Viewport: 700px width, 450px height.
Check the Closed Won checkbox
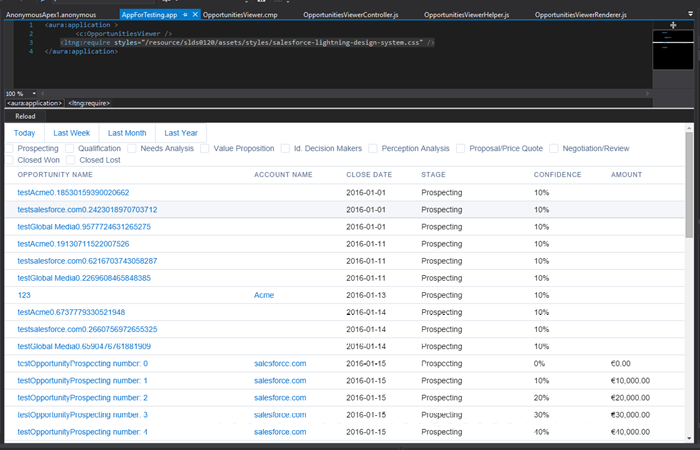click(9, 160)
